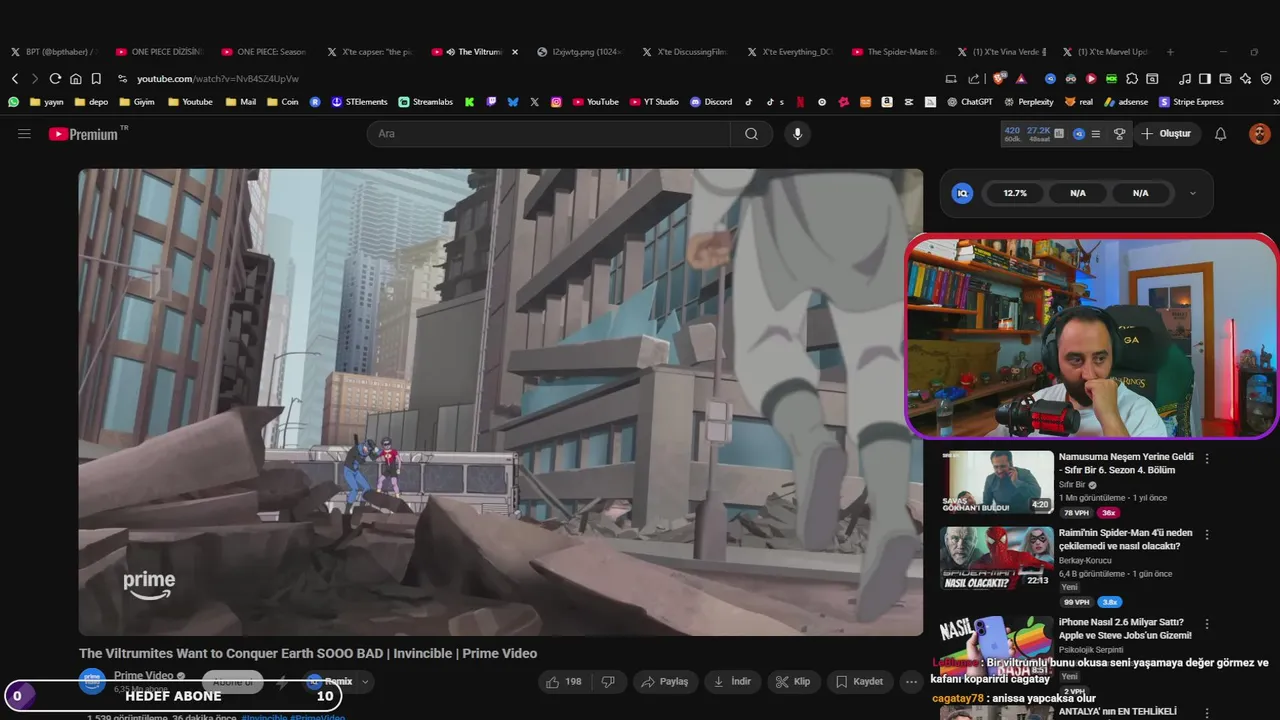Open the Discord bookmark
1280x720 pixels.
click(711, 102)
